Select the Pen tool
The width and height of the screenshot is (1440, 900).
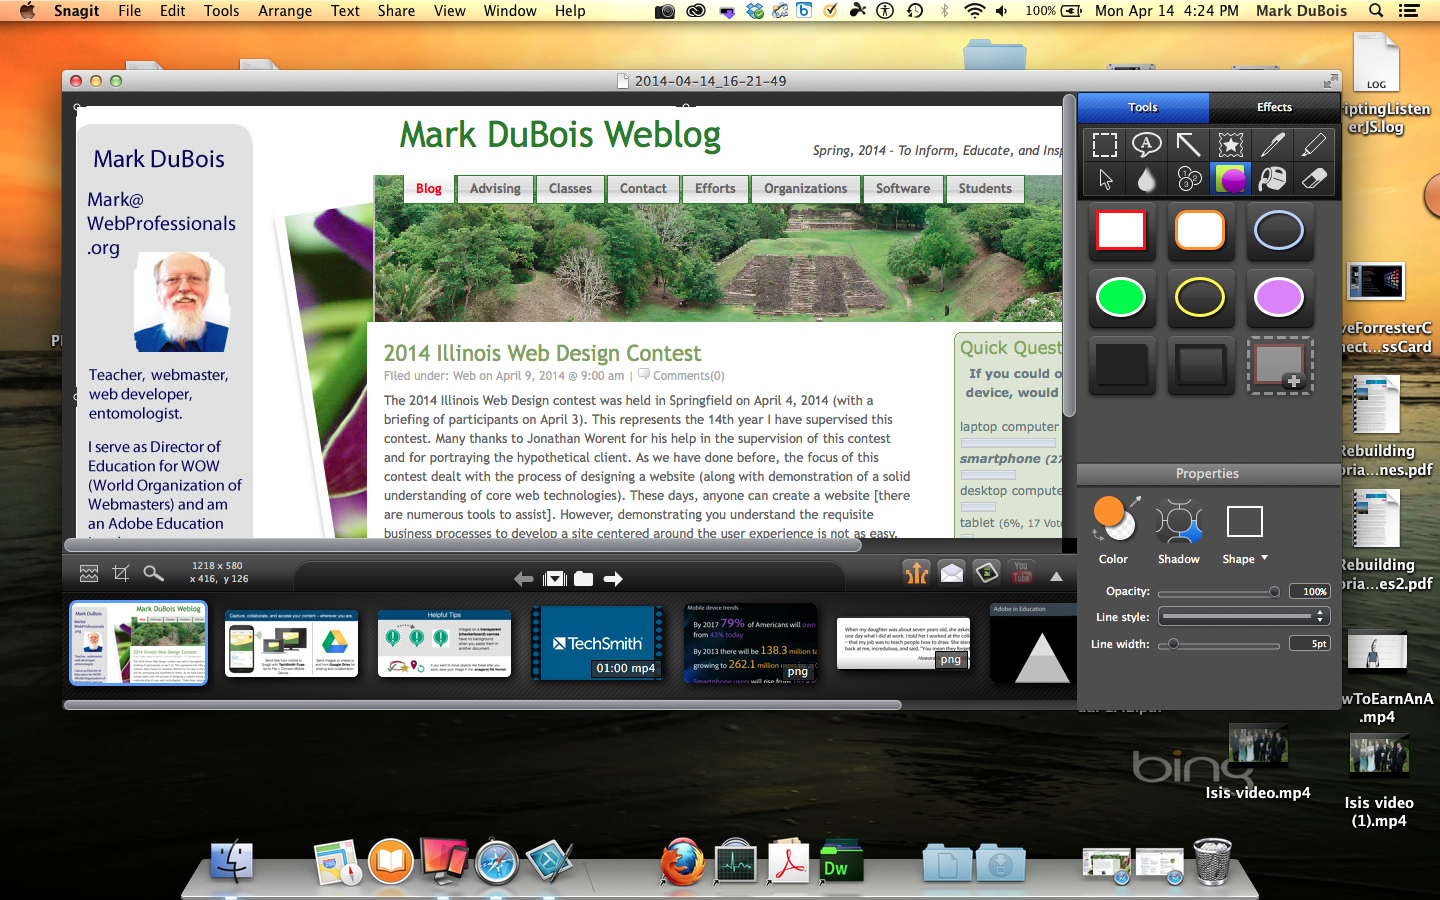pos(1272,145)
